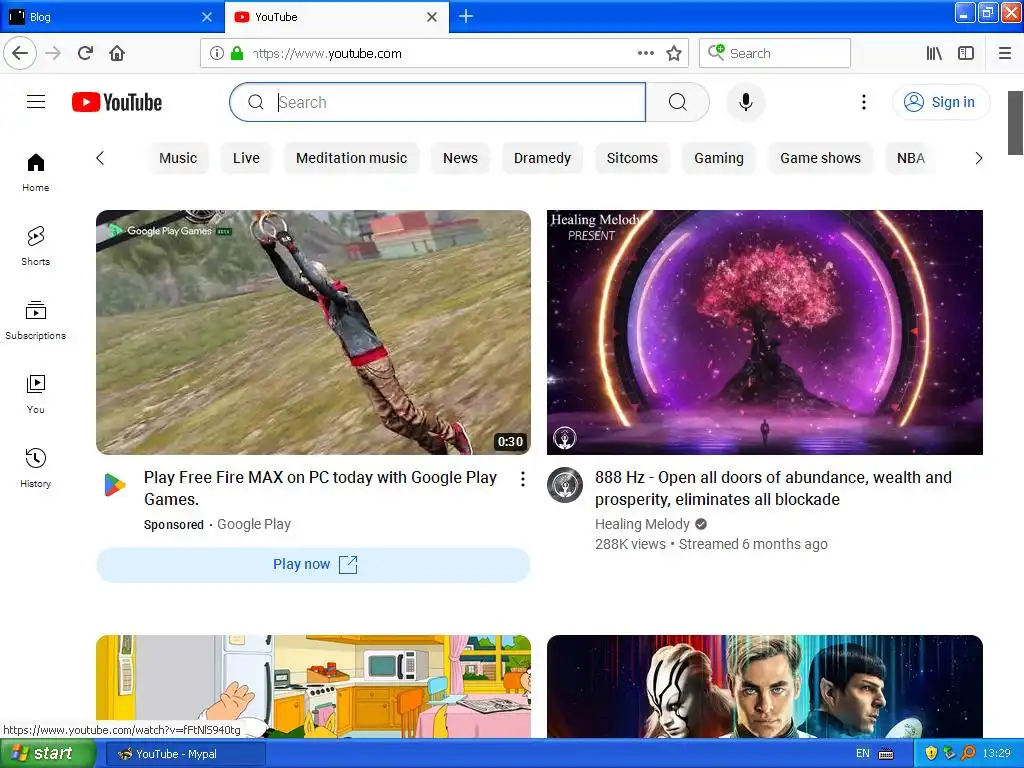
Task: Go to browser home page
Action: [x=117, y=53]
